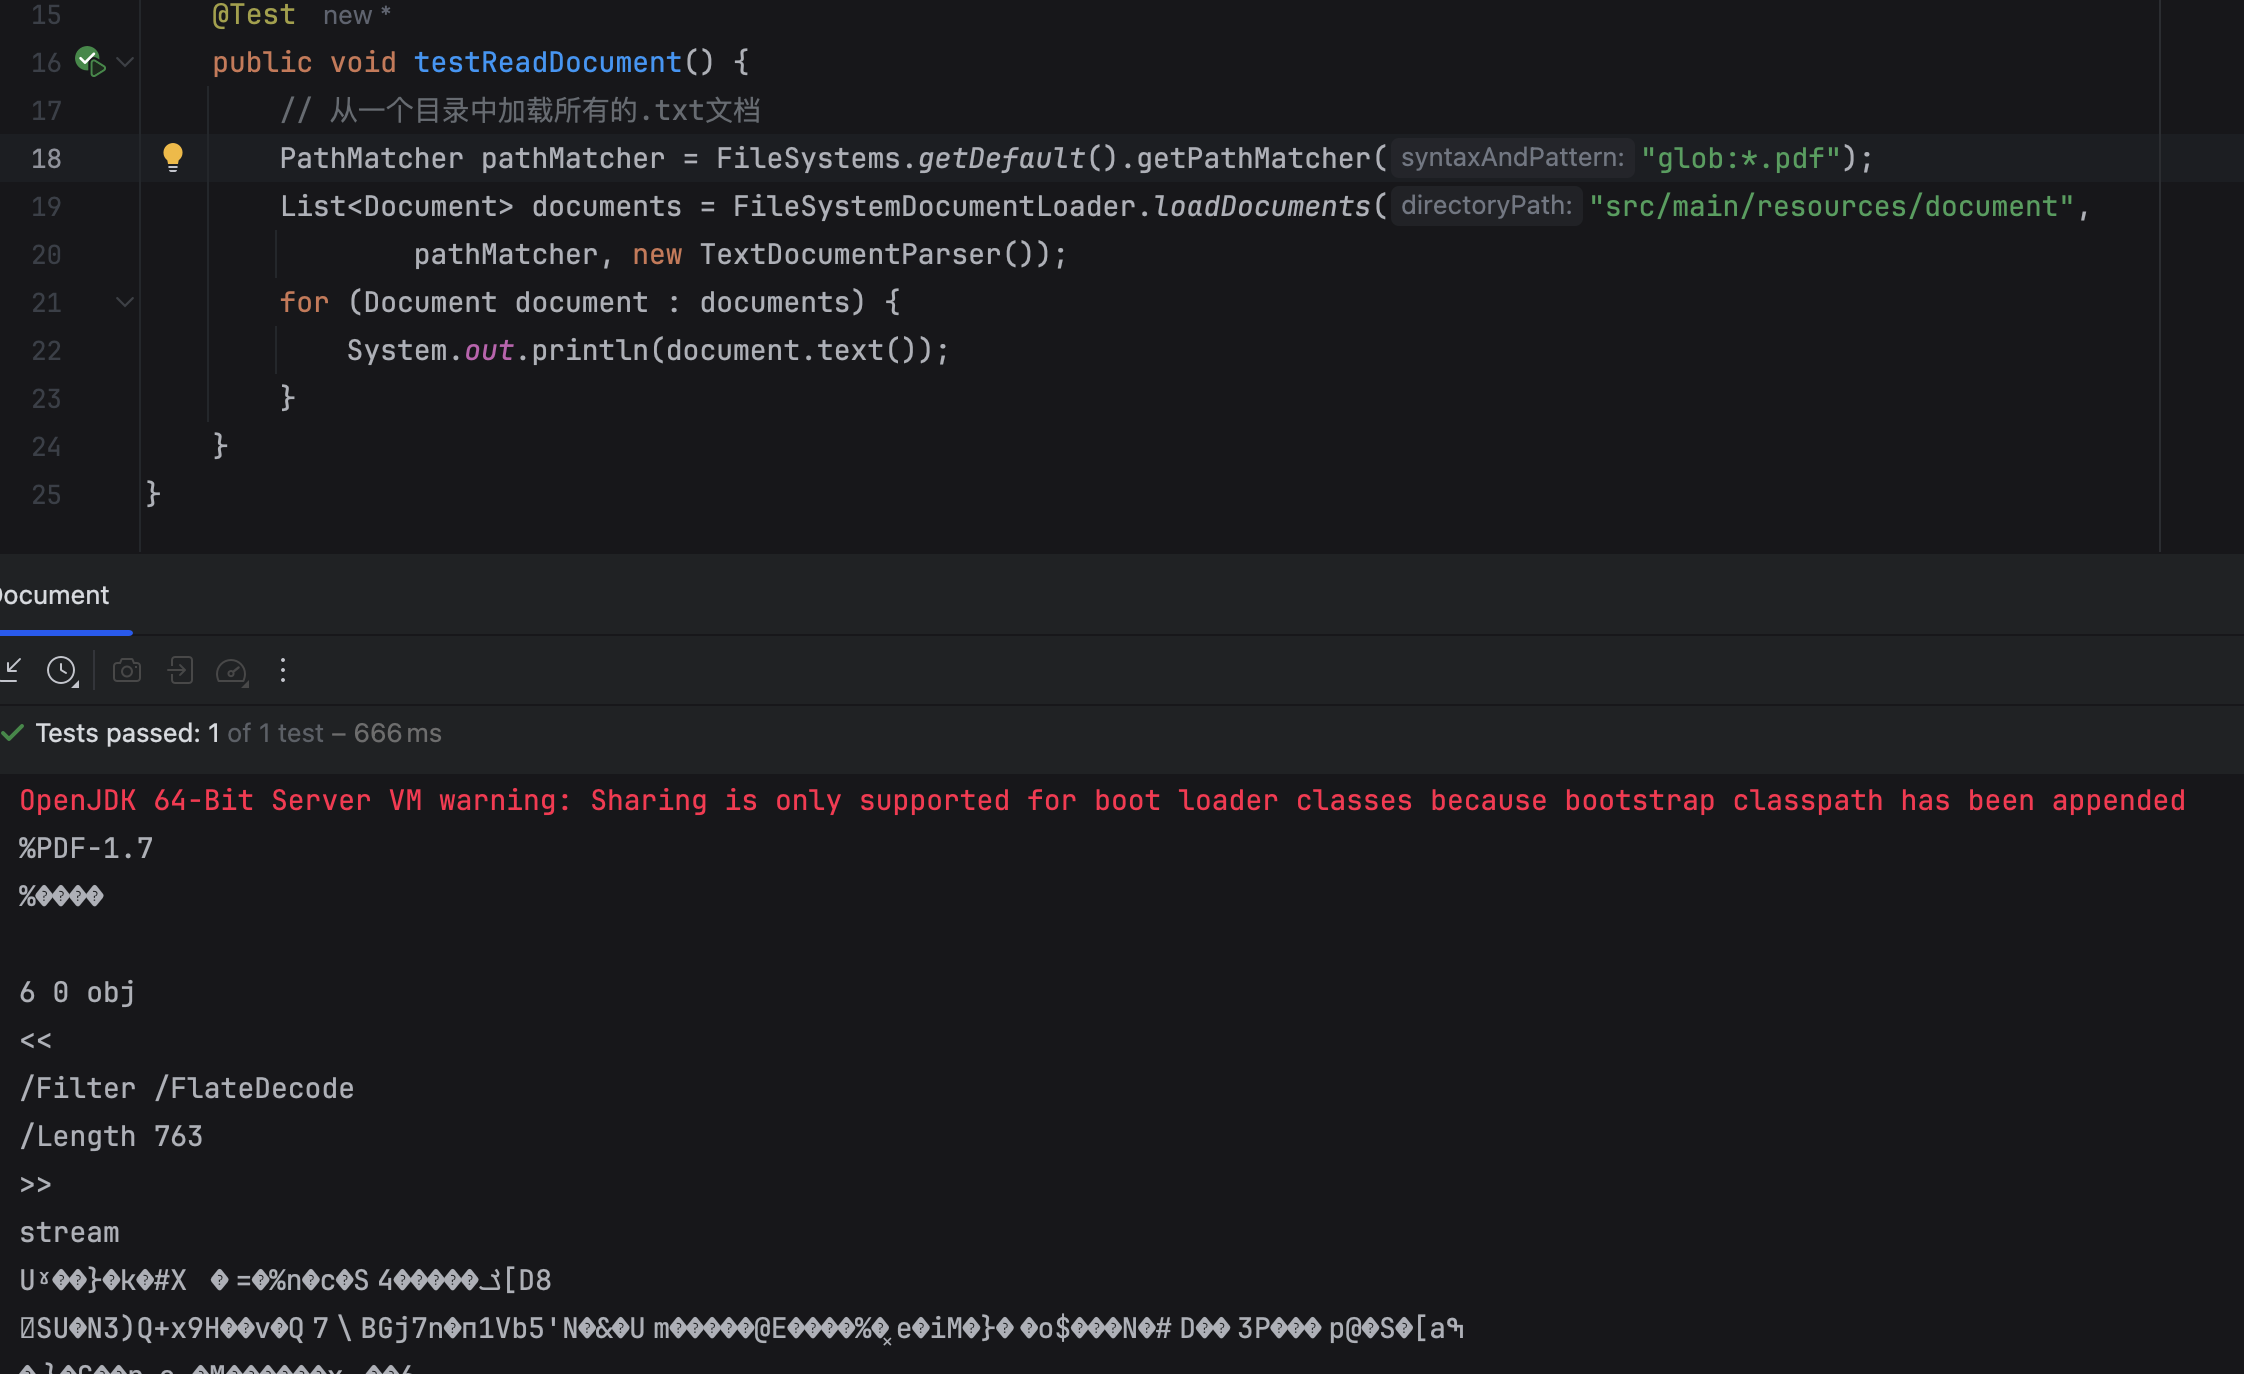Click the syntaxAndPattern parameter hint
This screenshot has height=1374, width=2244.
pos(1511,158)
